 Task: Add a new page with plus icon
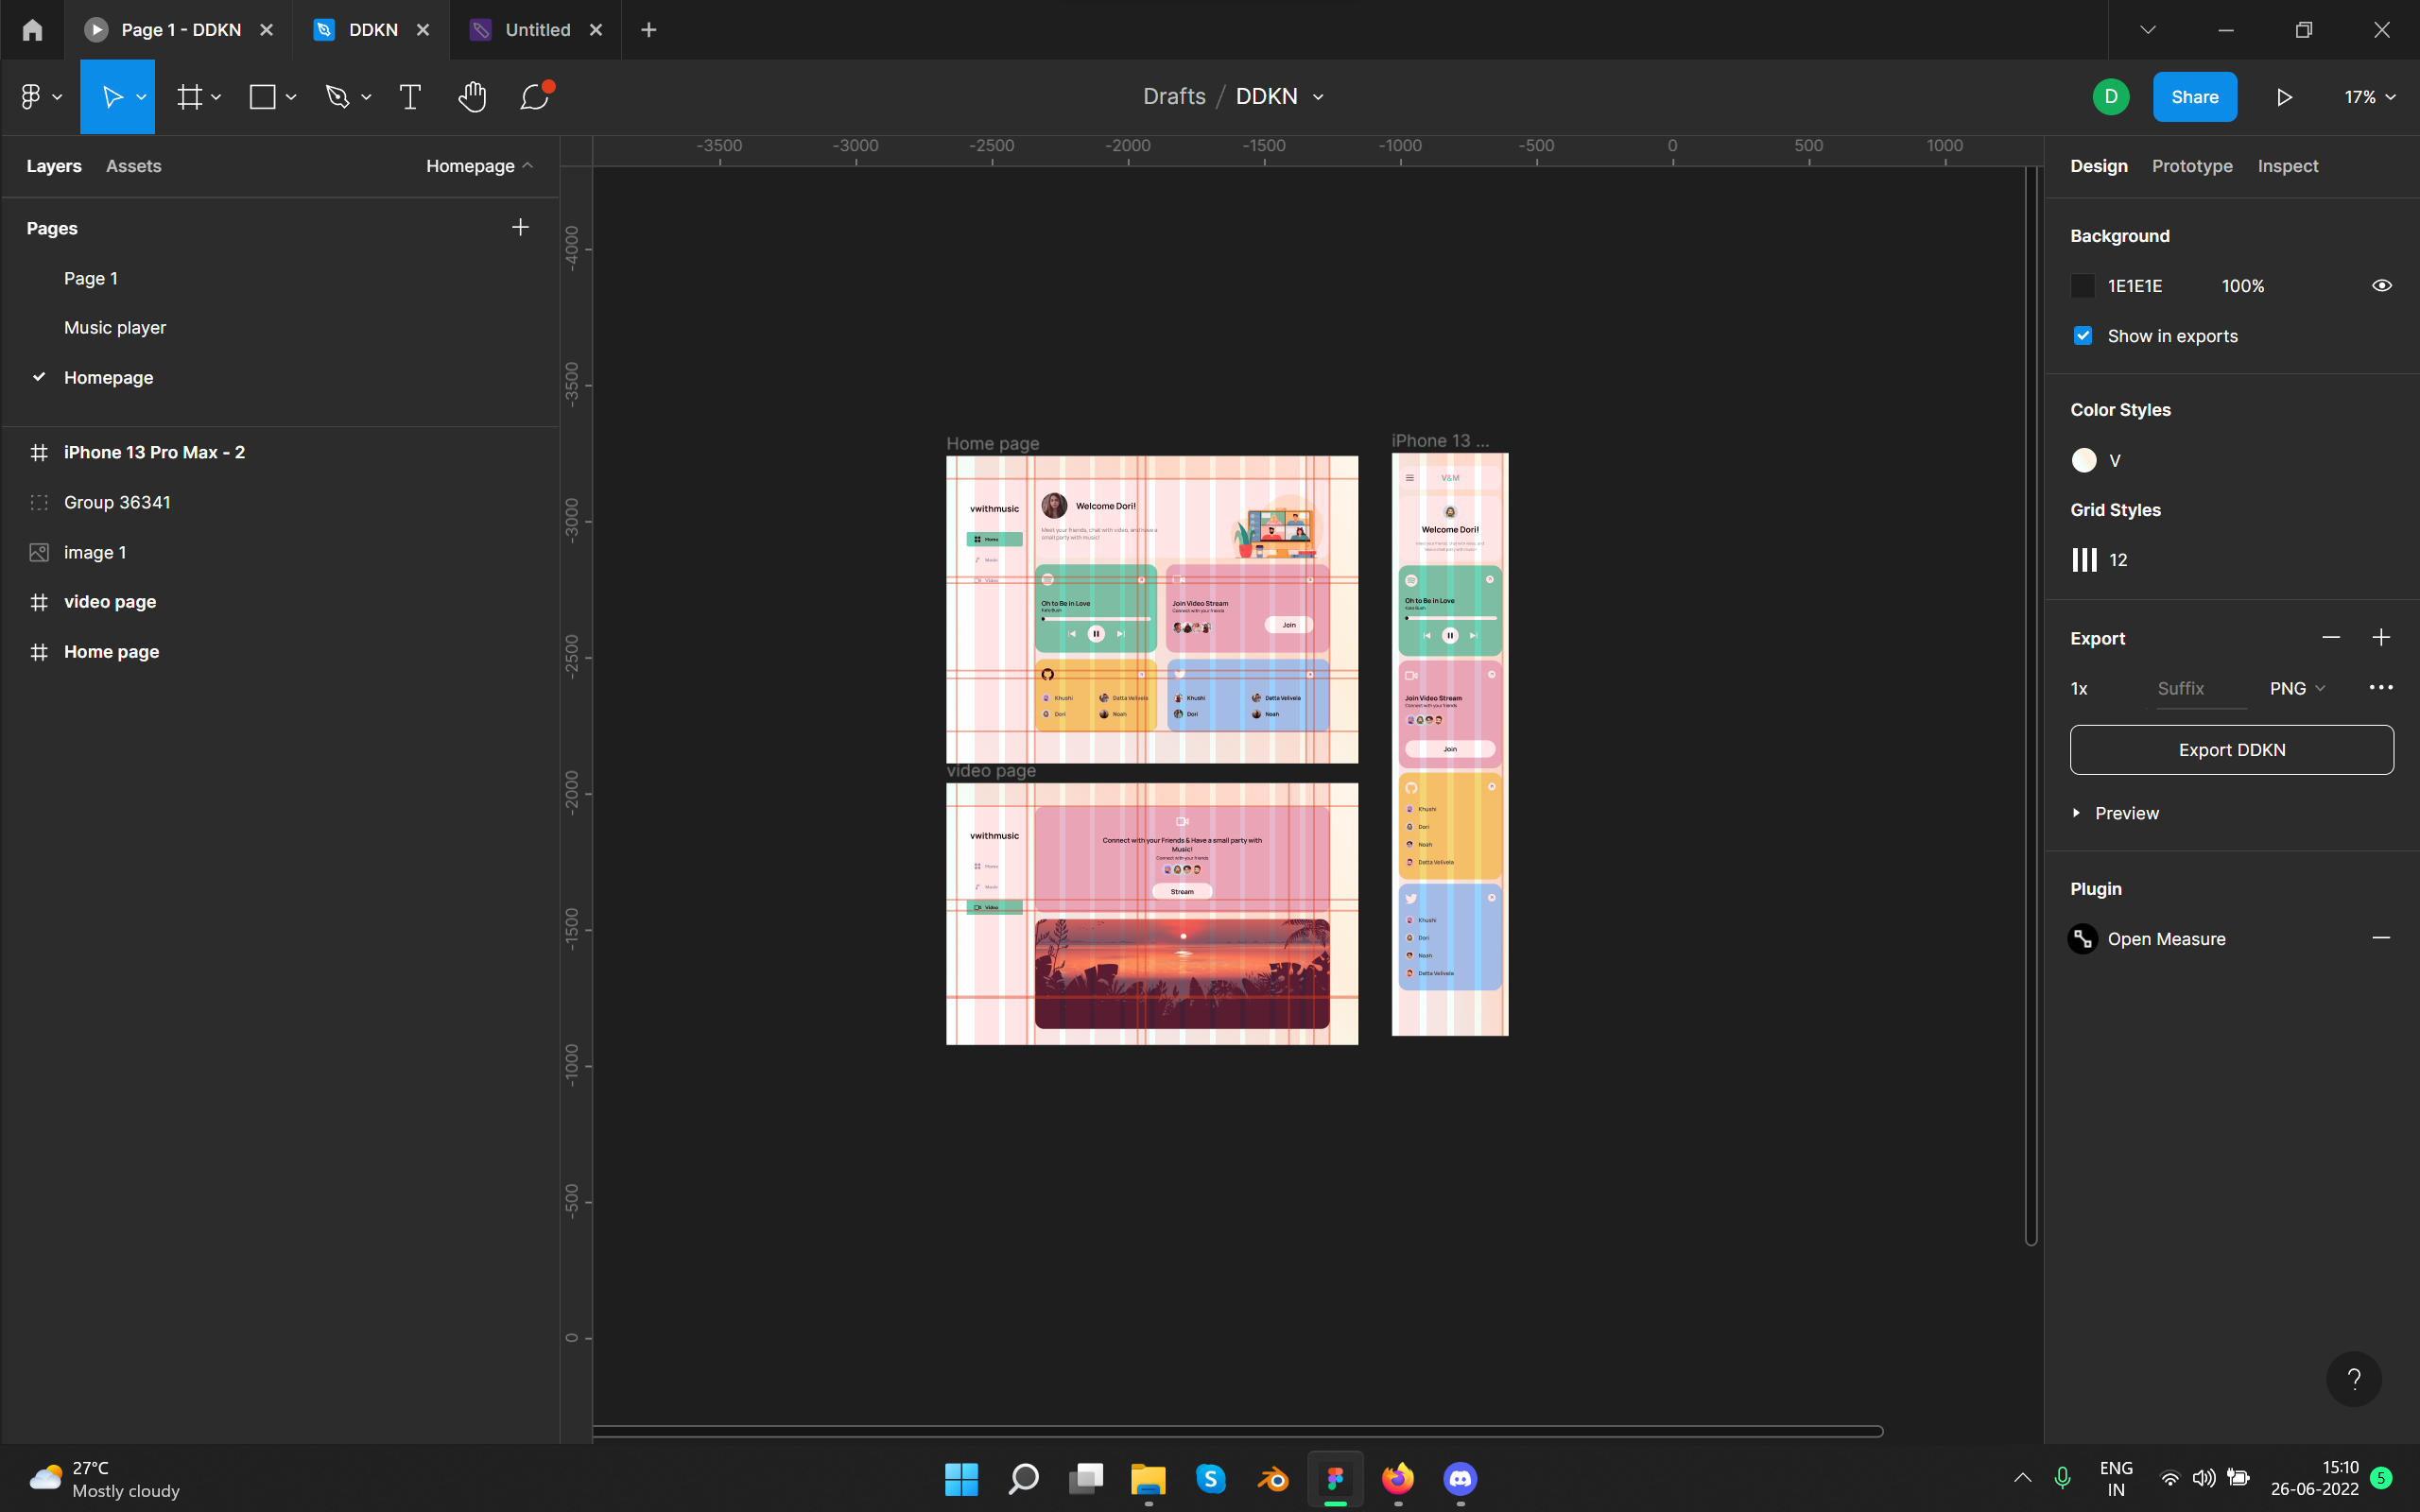point(520,228)
